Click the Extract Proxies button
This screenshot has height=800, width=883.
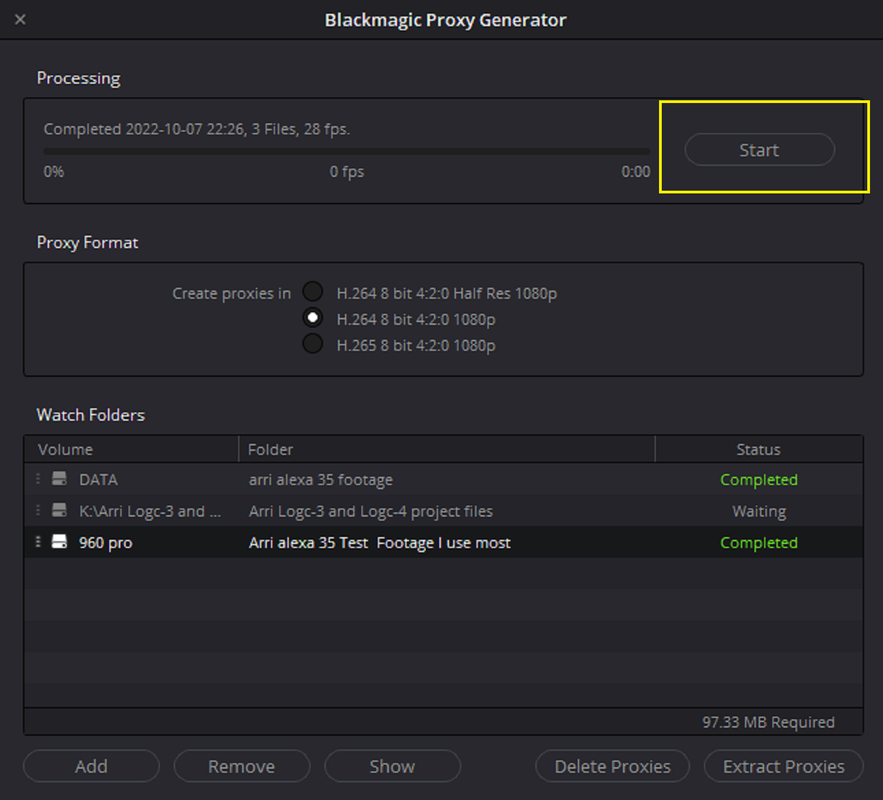pyautogui.click(x=784, y=766)
